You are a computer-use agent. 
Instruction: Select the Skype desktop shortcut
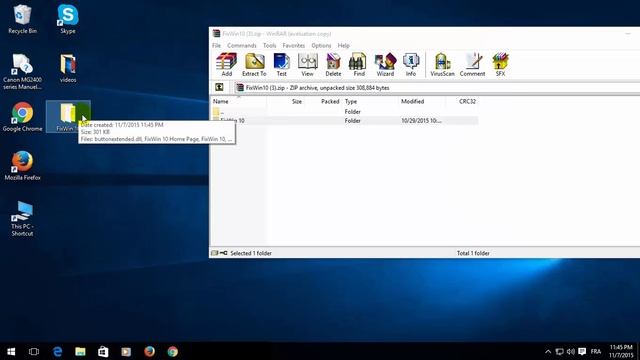click(x=68, y=19)
